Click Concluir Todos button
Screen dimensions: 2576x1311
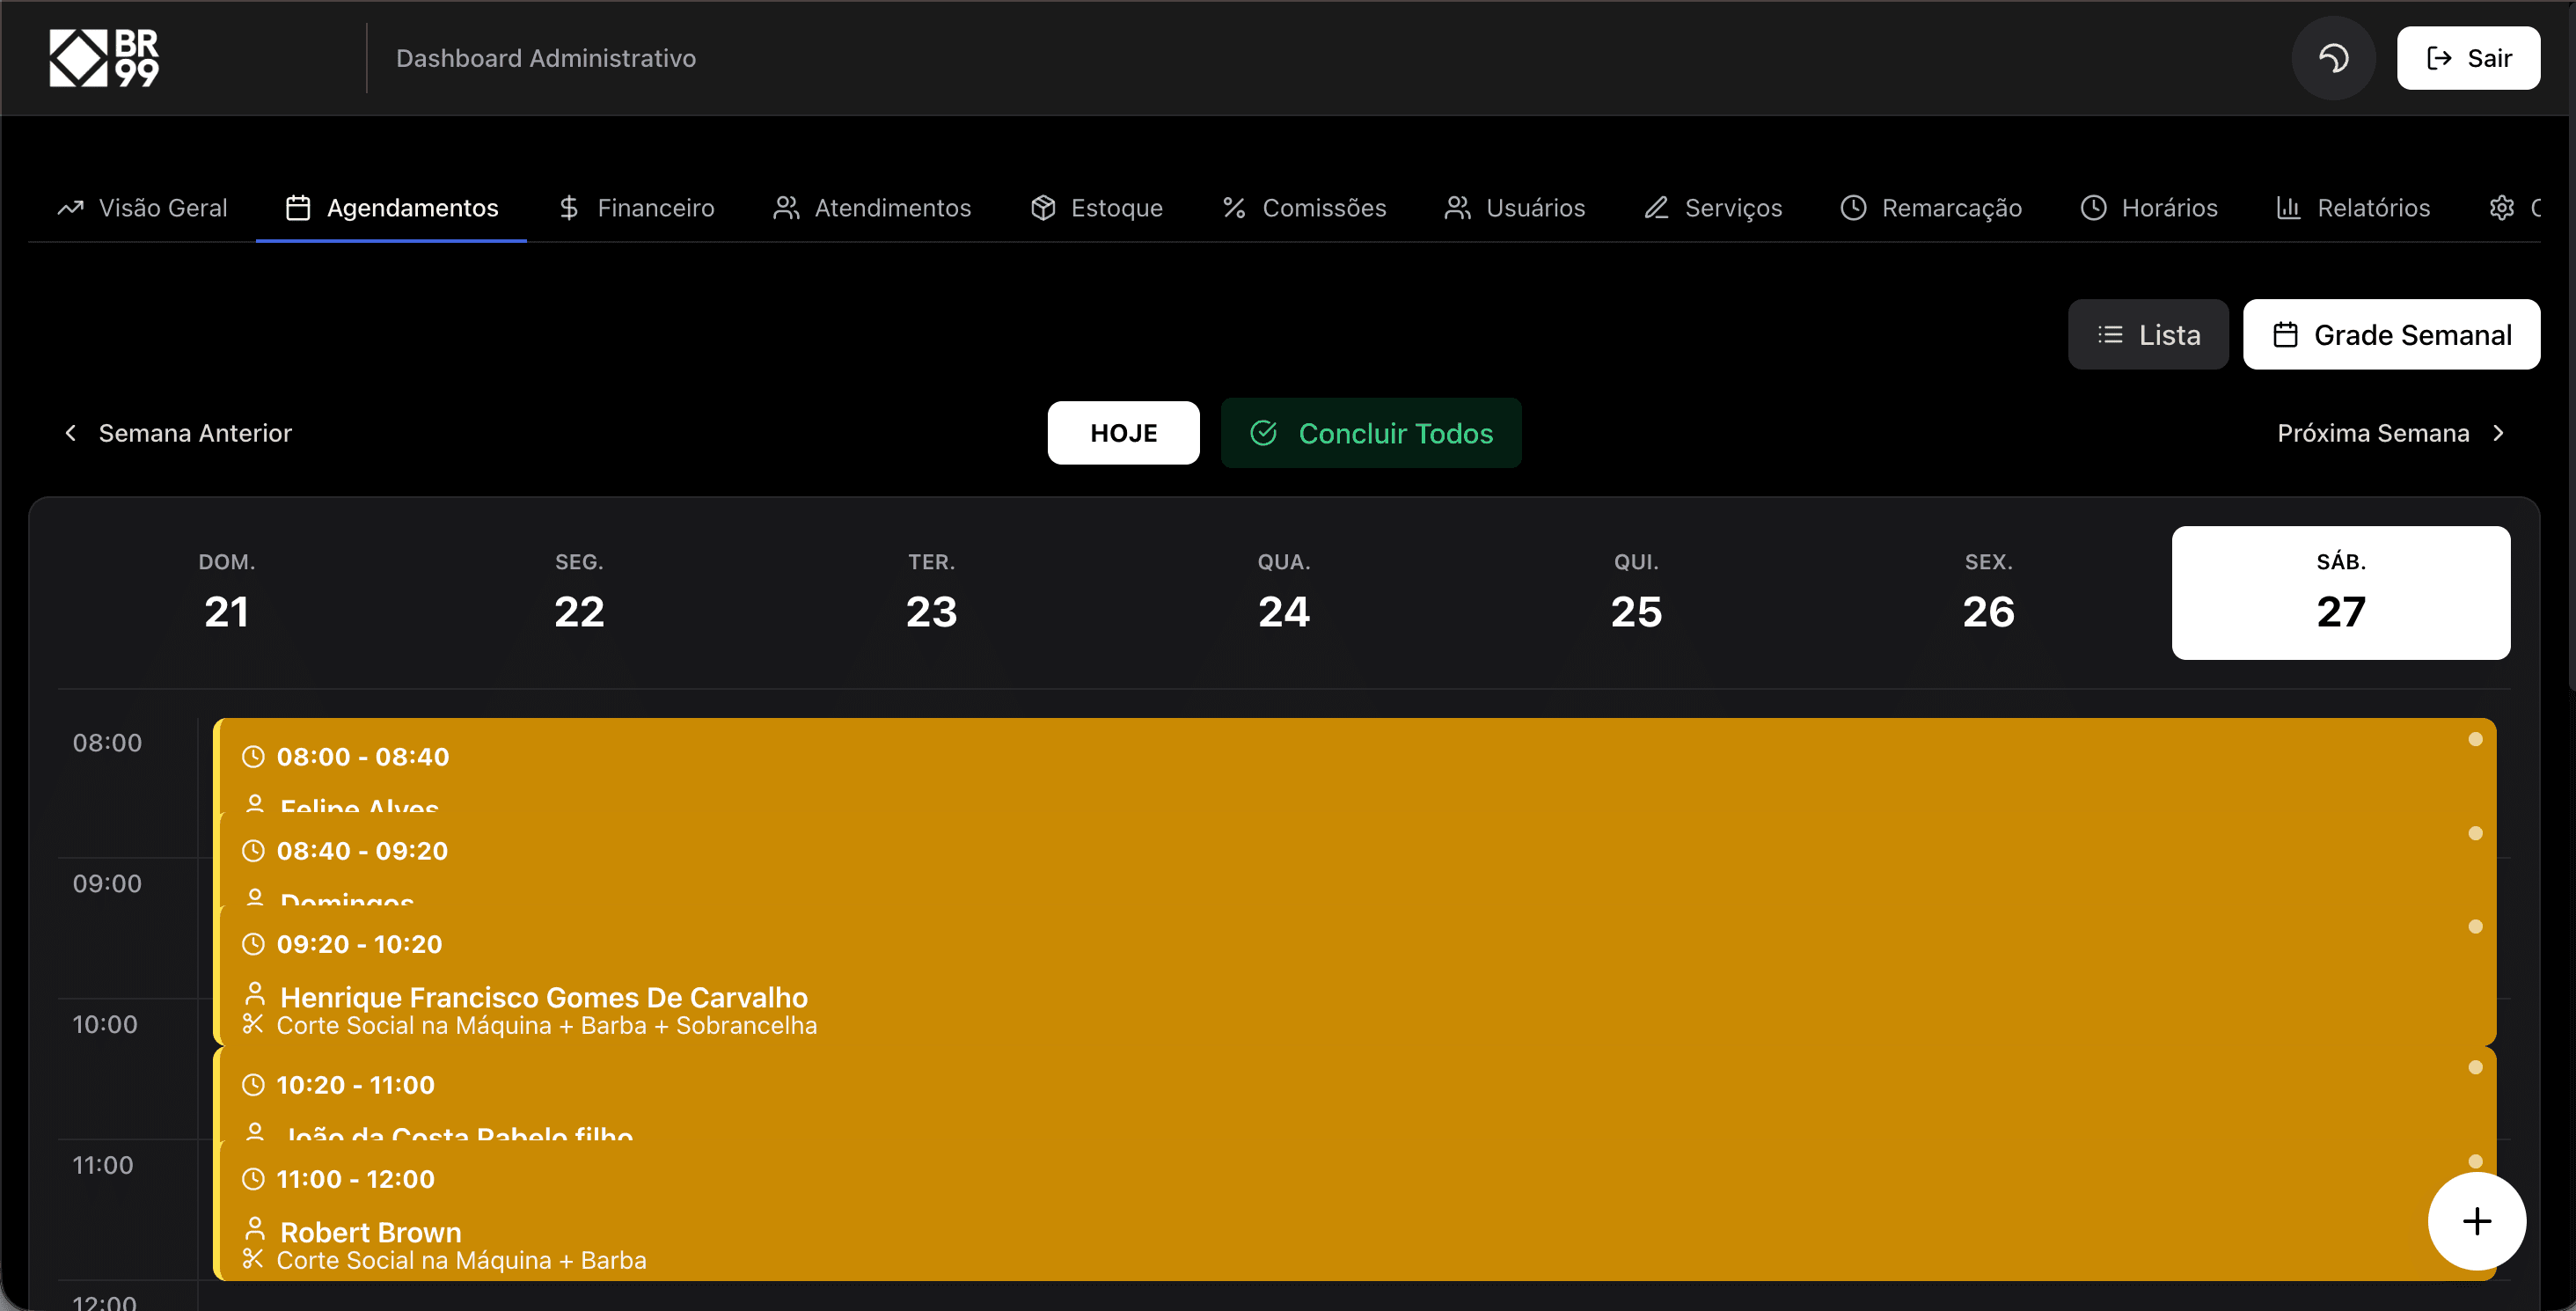[x=1371, y=433]
